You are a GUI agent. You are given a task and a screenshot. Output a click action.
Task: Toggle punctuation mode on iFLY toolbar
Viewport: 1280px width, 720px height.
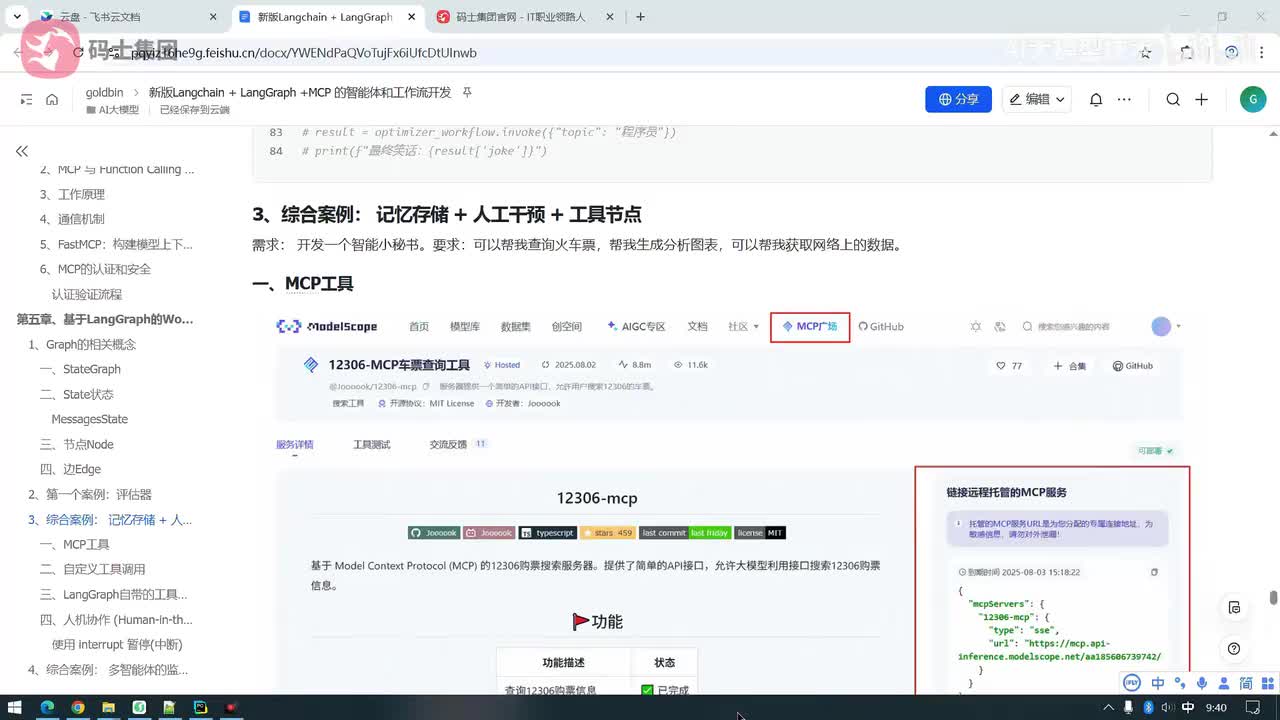tap(1181, 684)
